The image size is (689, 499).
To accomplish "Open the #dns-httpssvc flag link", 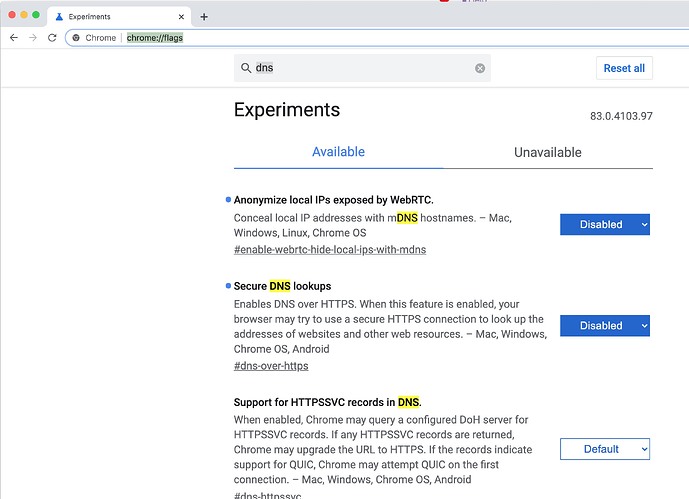I will (x=268, y=495).
